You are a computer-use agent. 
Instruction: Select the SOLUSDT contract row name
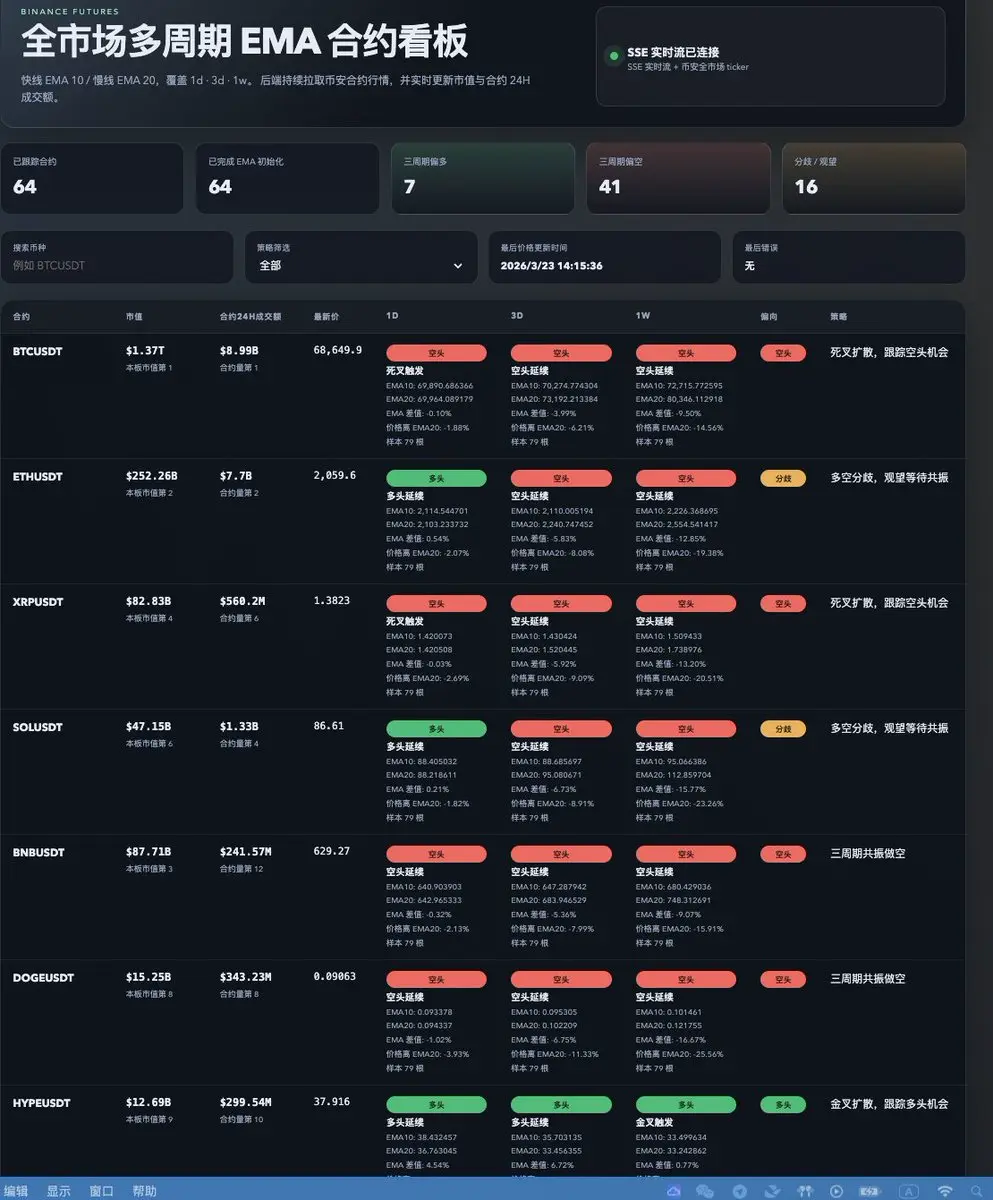(37, 727)
